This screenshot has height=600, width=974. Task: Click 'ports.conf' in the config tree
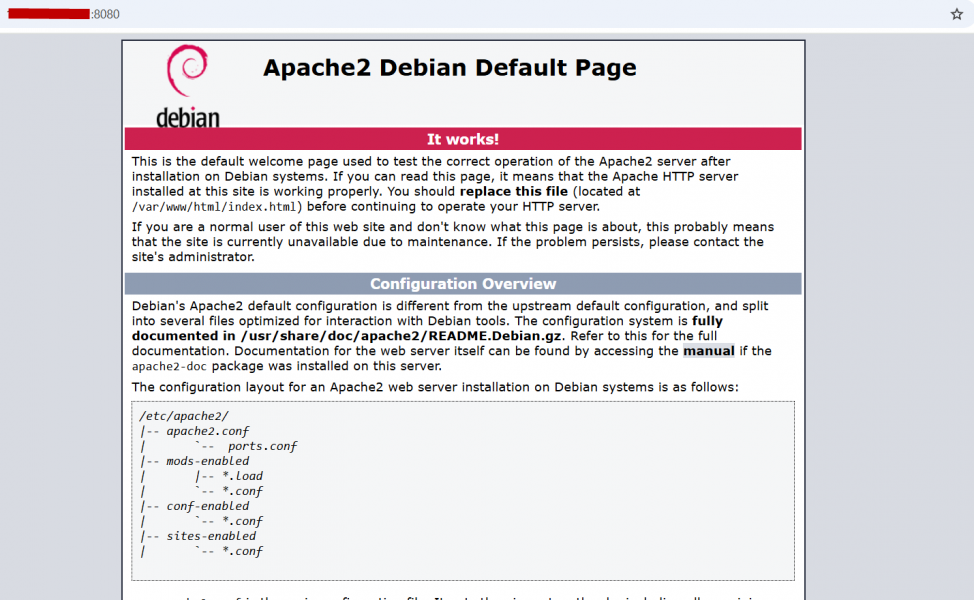pos(262,446)
